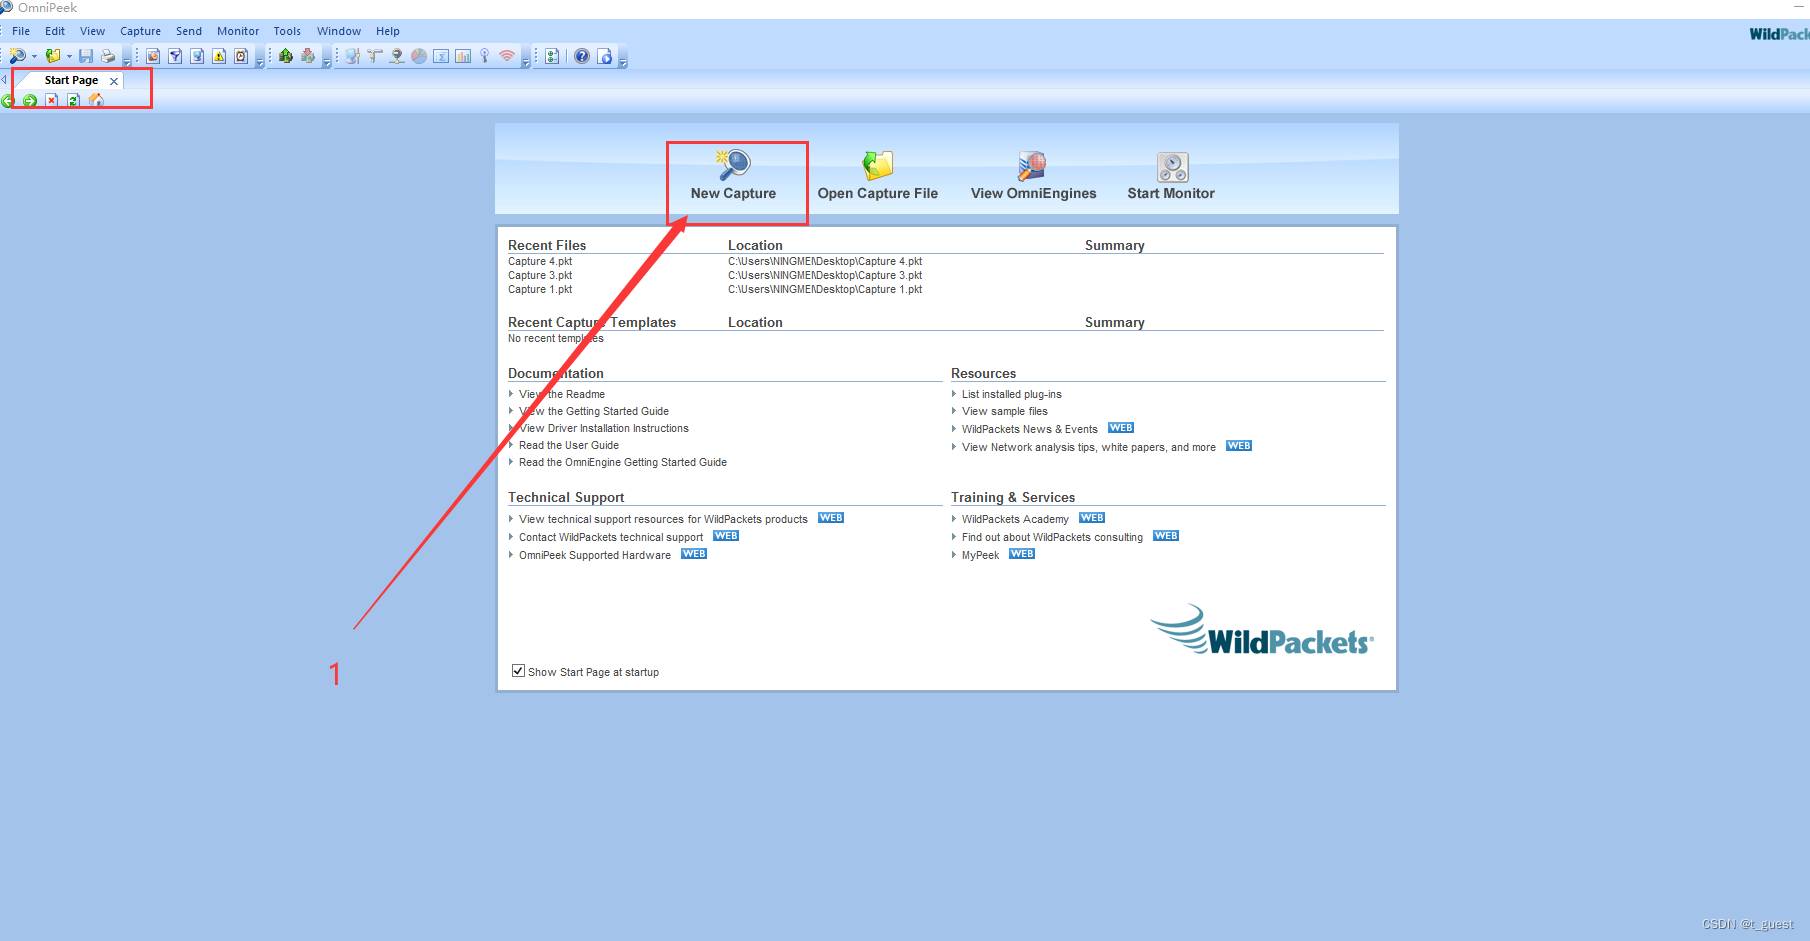Image resolution: width=1810 pixels, height=941 pixels.
Task: Open recent file Capture 3.pkt
Action: point(540,275)
